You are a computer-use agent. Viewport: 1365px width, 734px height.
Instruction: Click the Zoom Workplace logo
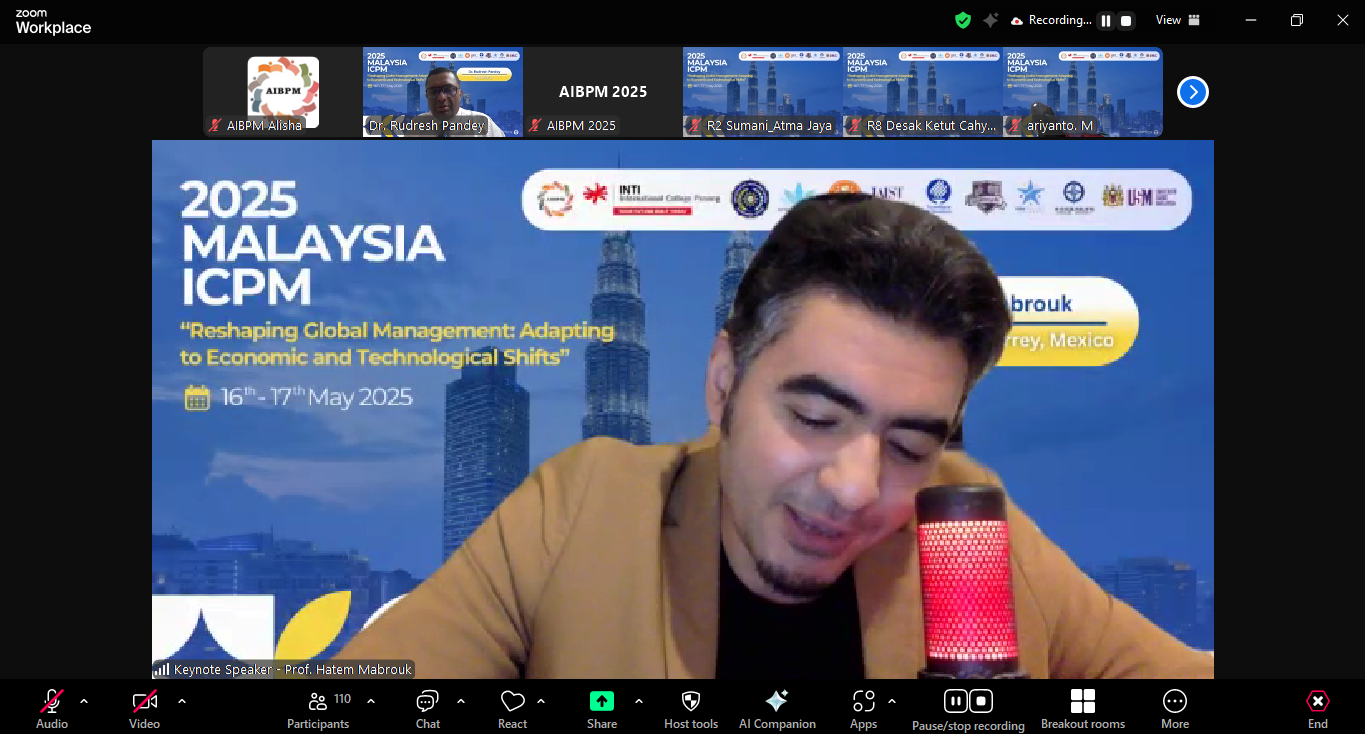click(53, 22)
